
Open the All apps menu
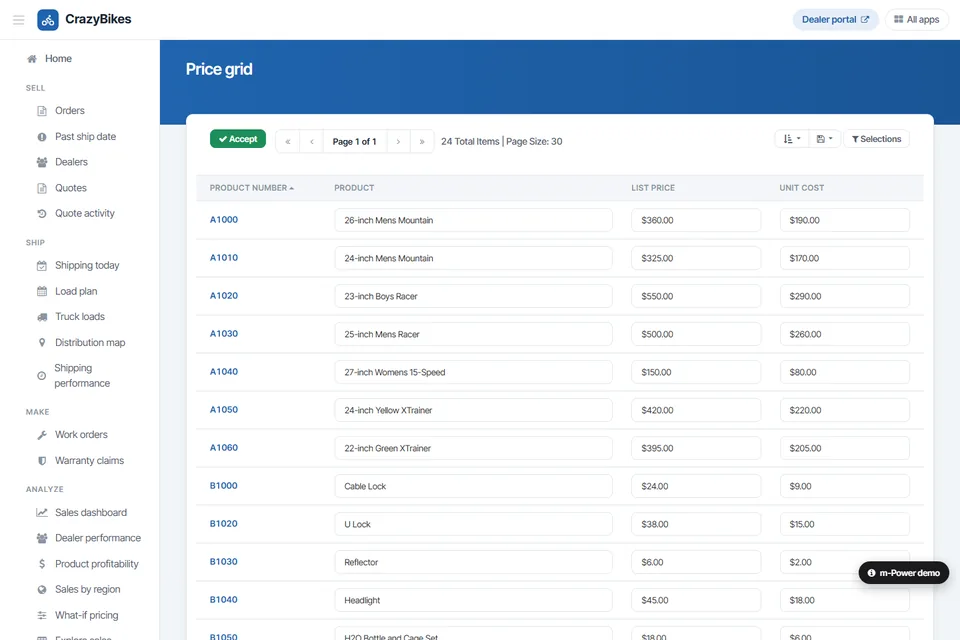(917, 20)
